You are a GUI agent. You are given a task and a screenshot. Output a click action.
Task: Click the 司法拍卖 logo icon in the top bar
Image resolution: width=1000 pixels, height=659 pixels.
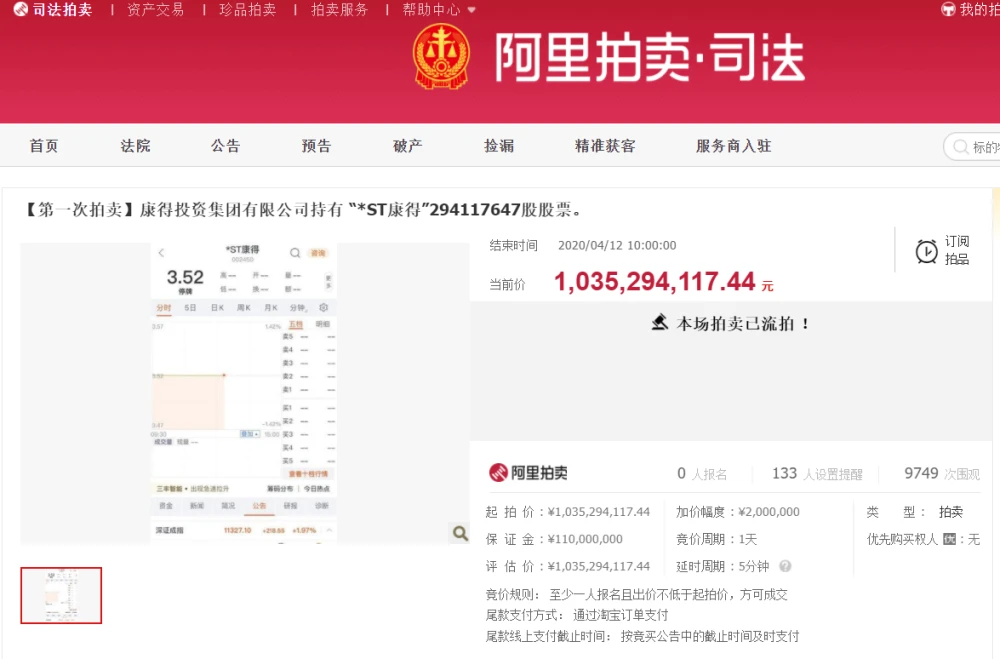tap(20, 9)
